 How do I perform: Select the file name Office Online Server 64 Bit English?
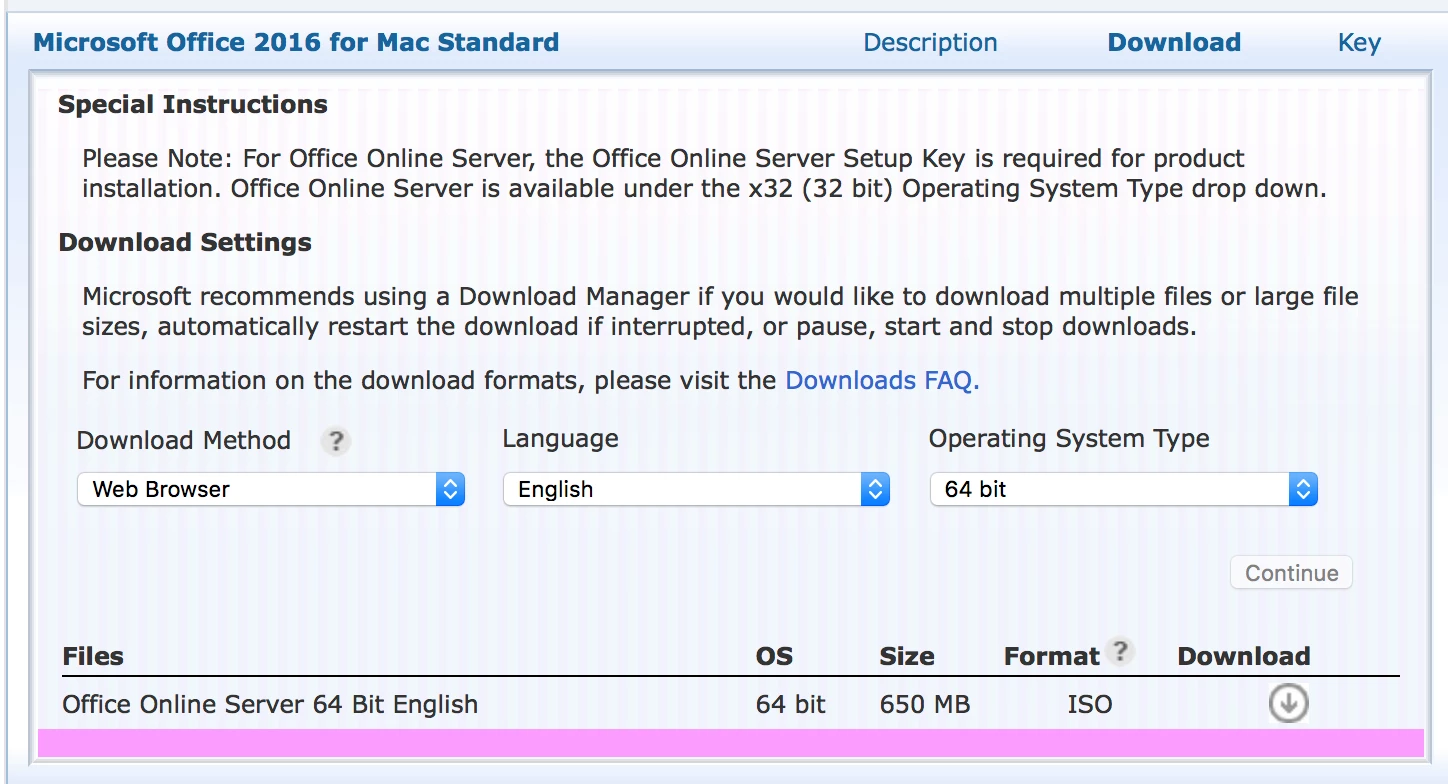point(270,704)
